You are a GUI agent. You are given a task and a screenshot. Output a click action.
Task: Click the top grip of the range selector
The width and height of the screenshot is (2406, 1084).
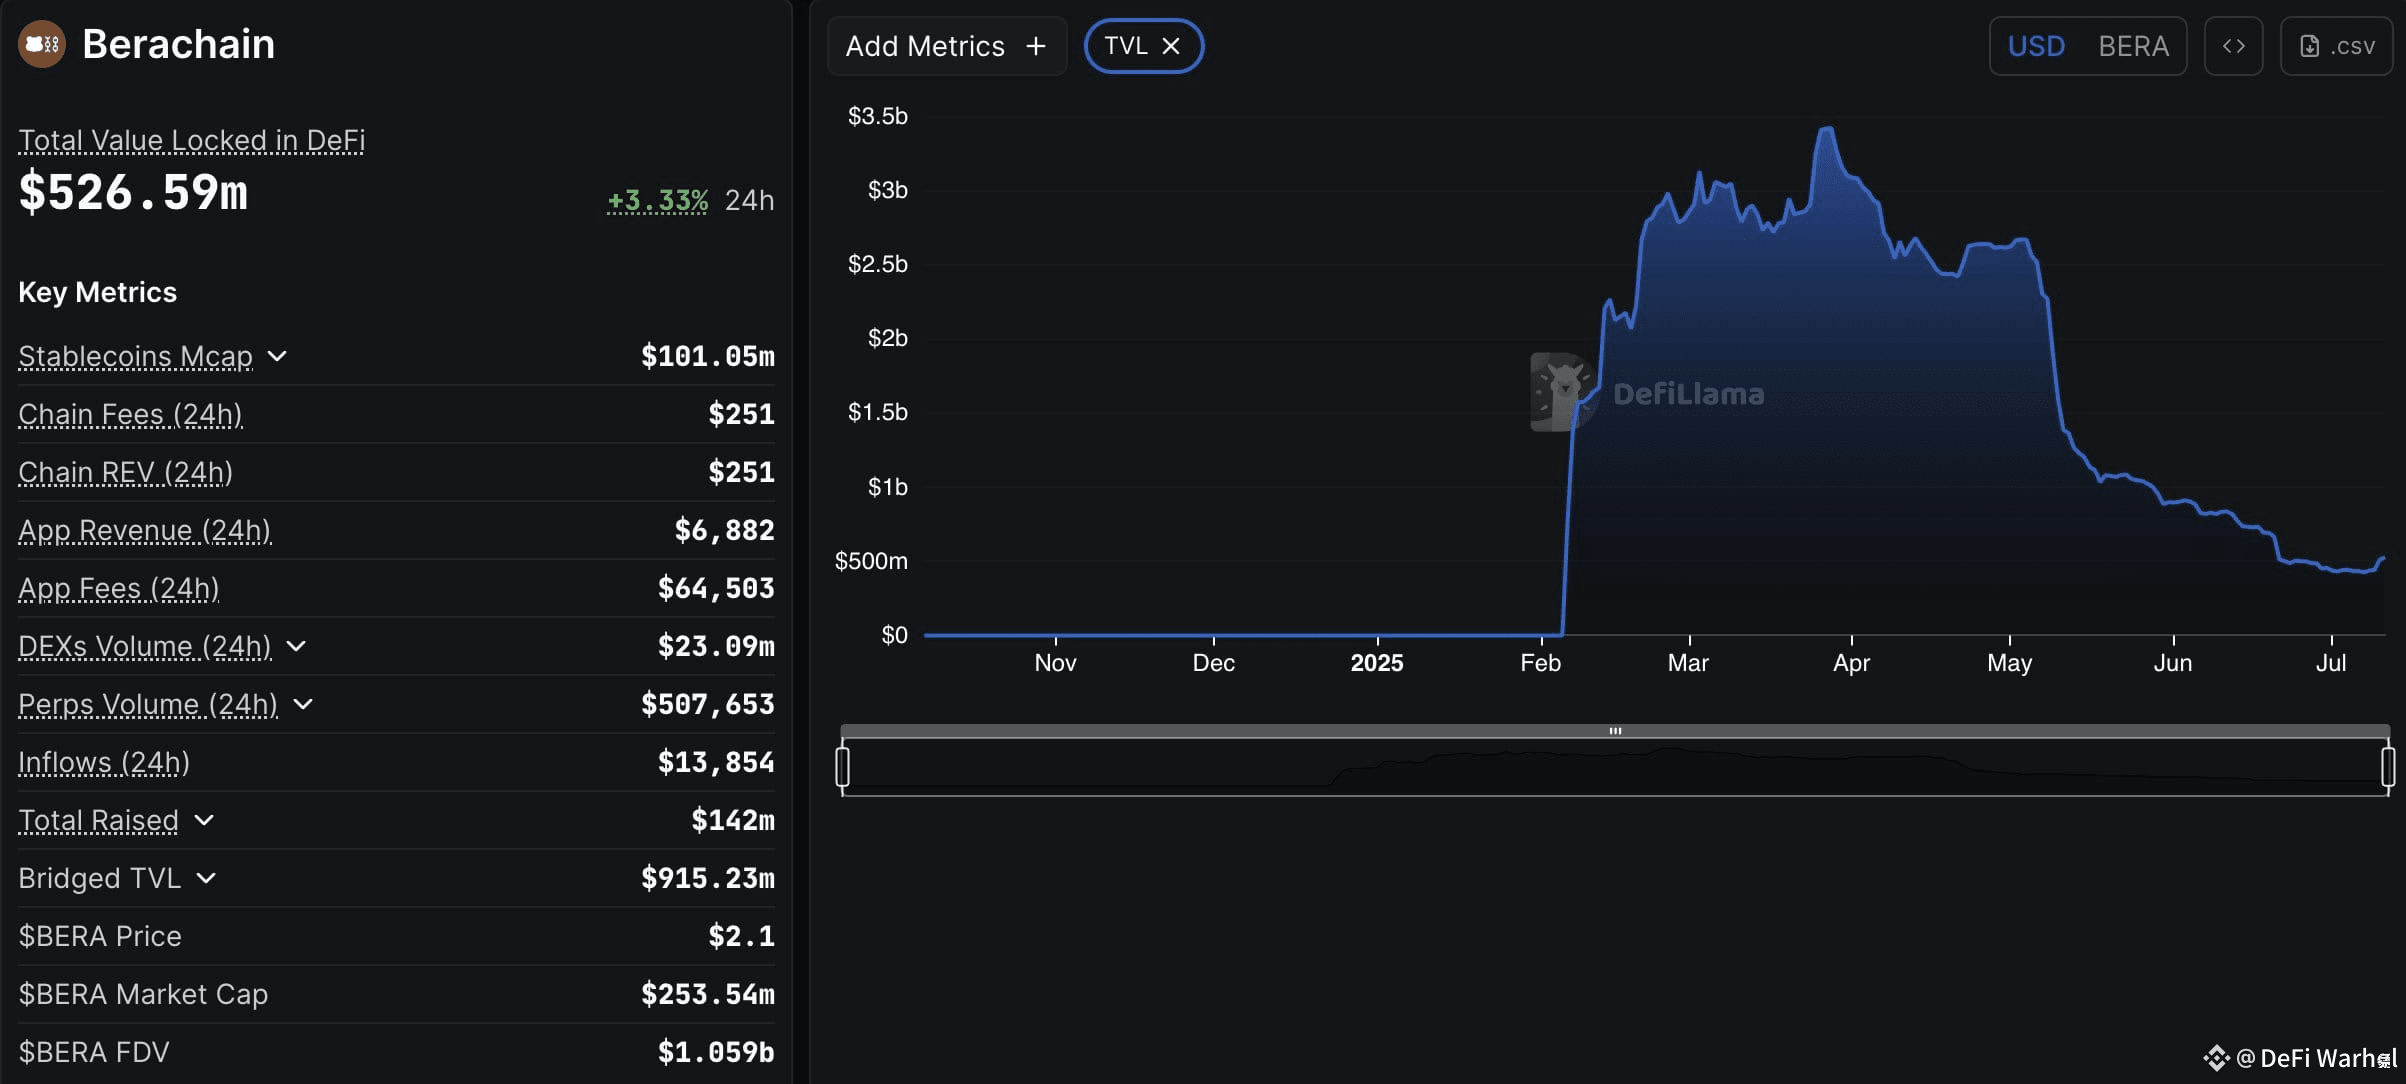click(x=1615, y=731)
